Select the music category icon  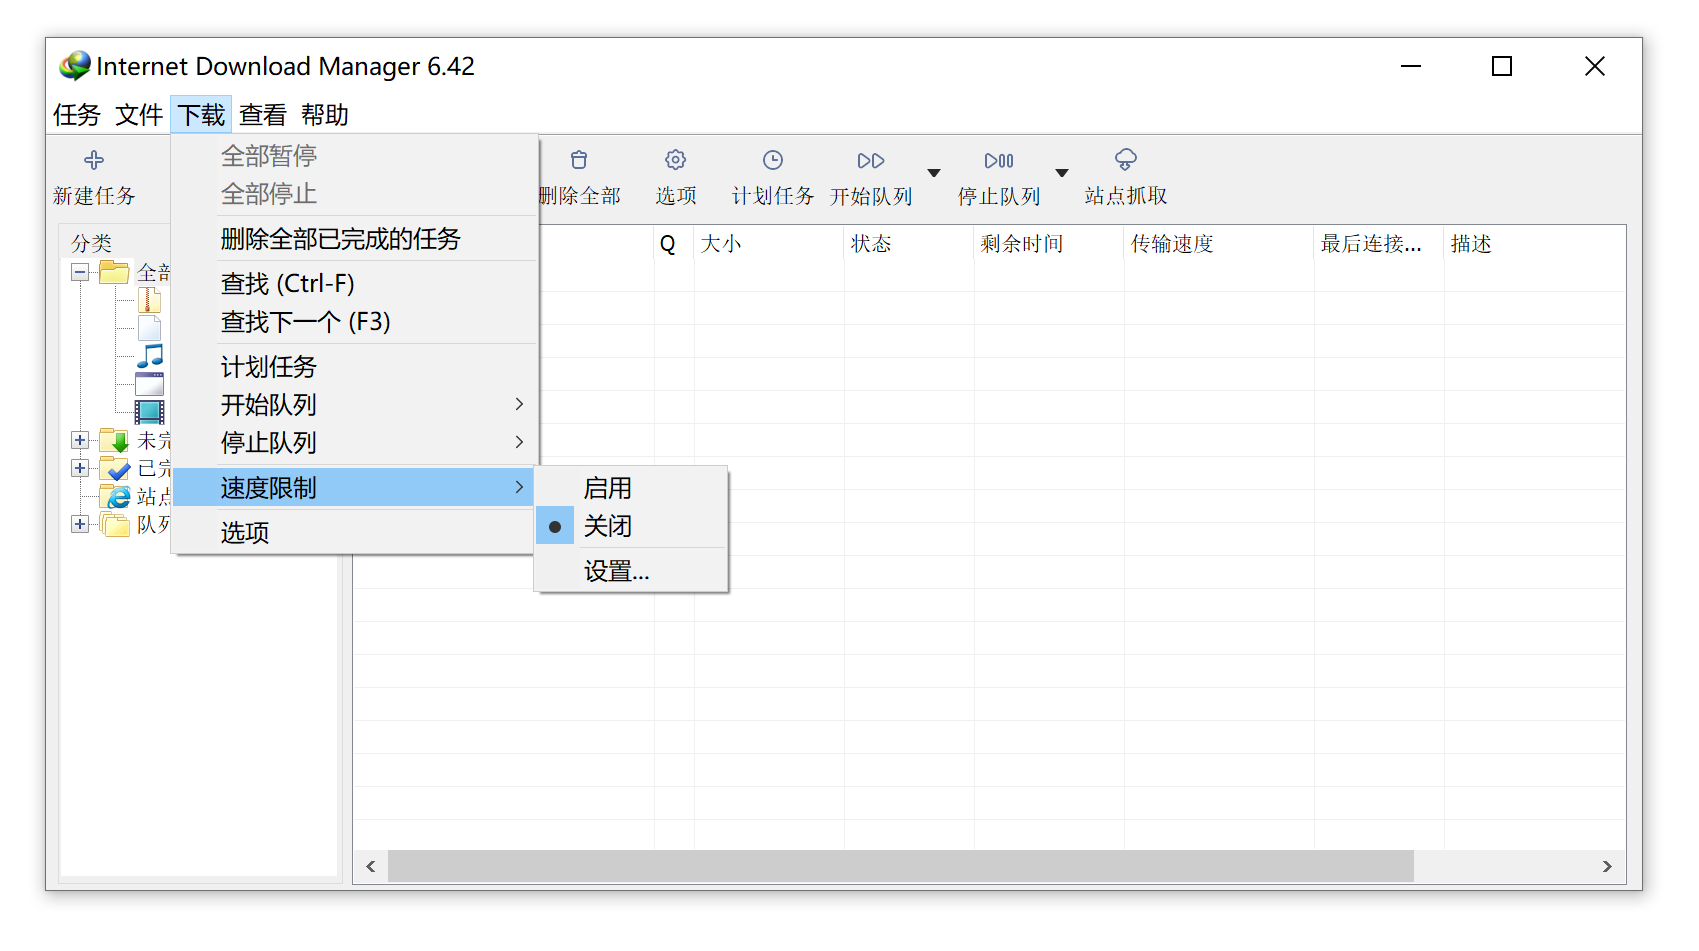(x=150, y=355)
